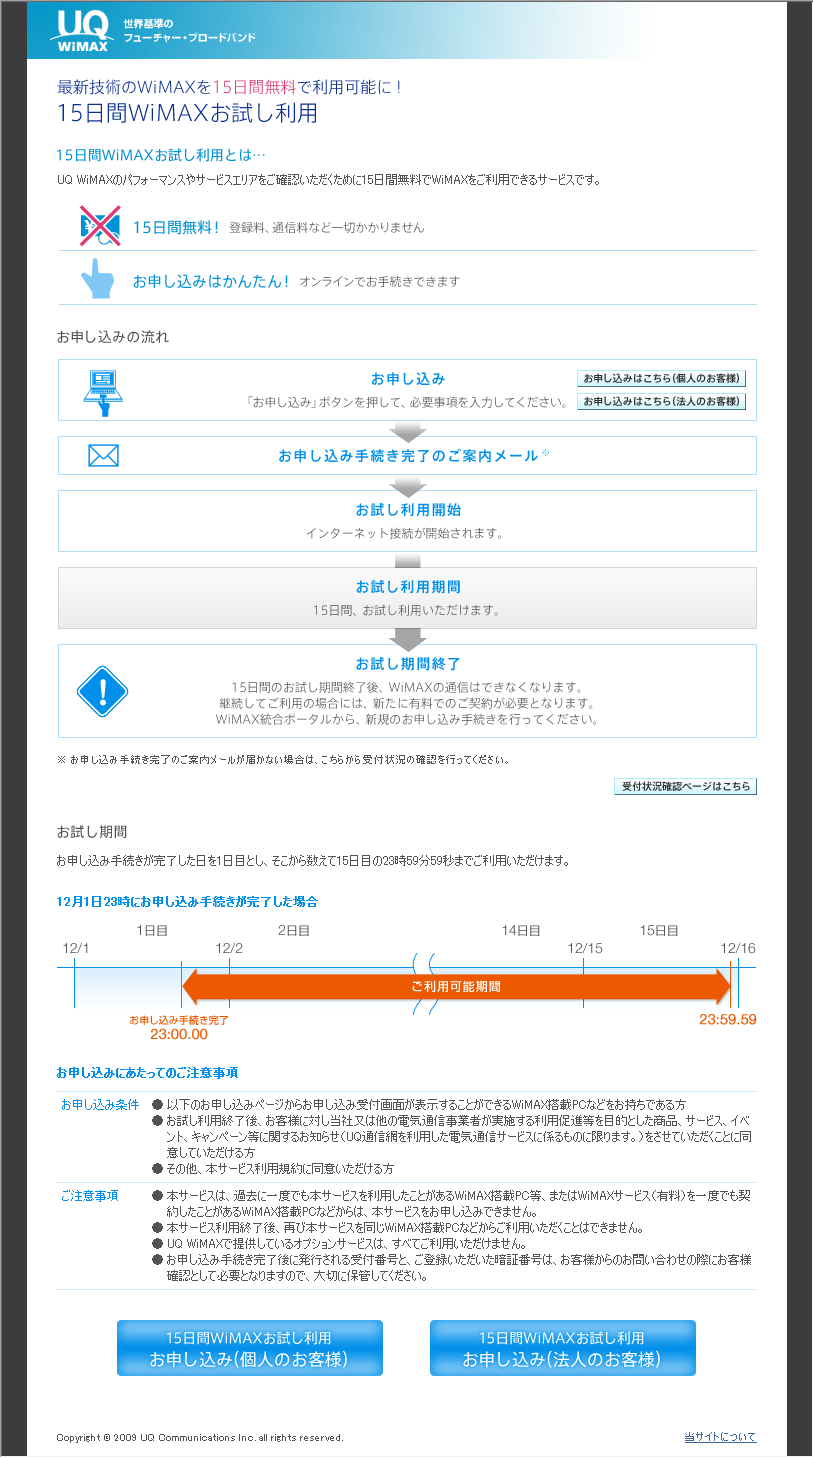Click the pointing hand icon beside お申し込みはかんたん
The width and height of the screenshot is (813, 1458).
[x=98, y=279]
